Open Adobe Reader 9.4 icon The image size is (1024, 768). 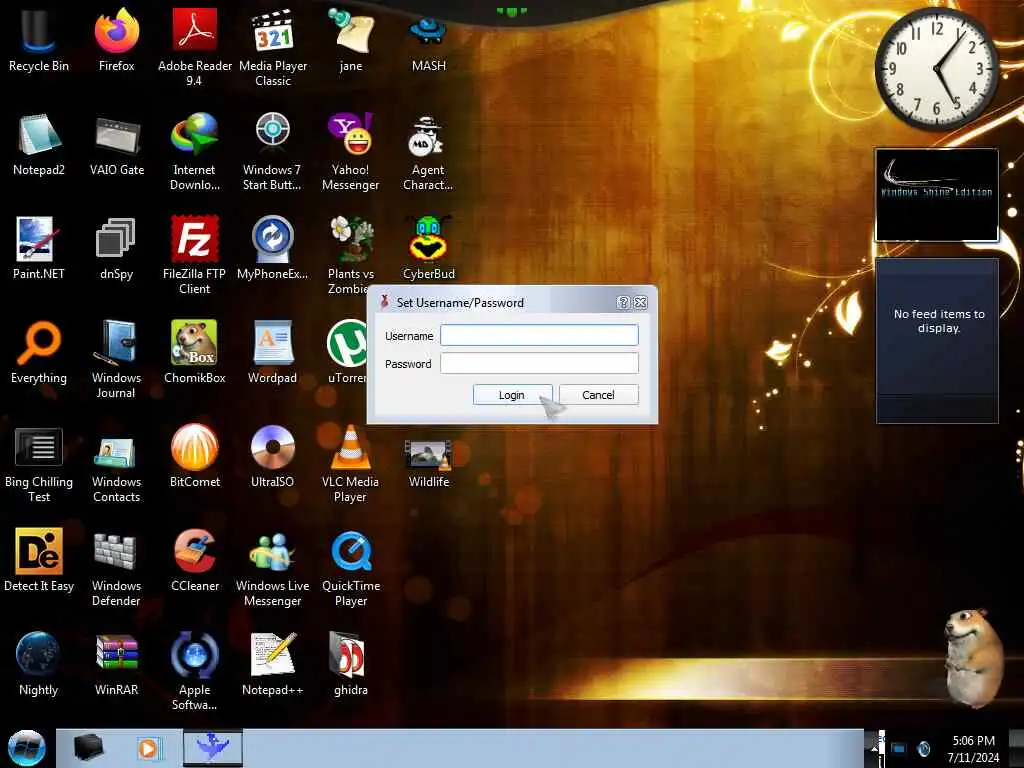[x=195, y=46]
